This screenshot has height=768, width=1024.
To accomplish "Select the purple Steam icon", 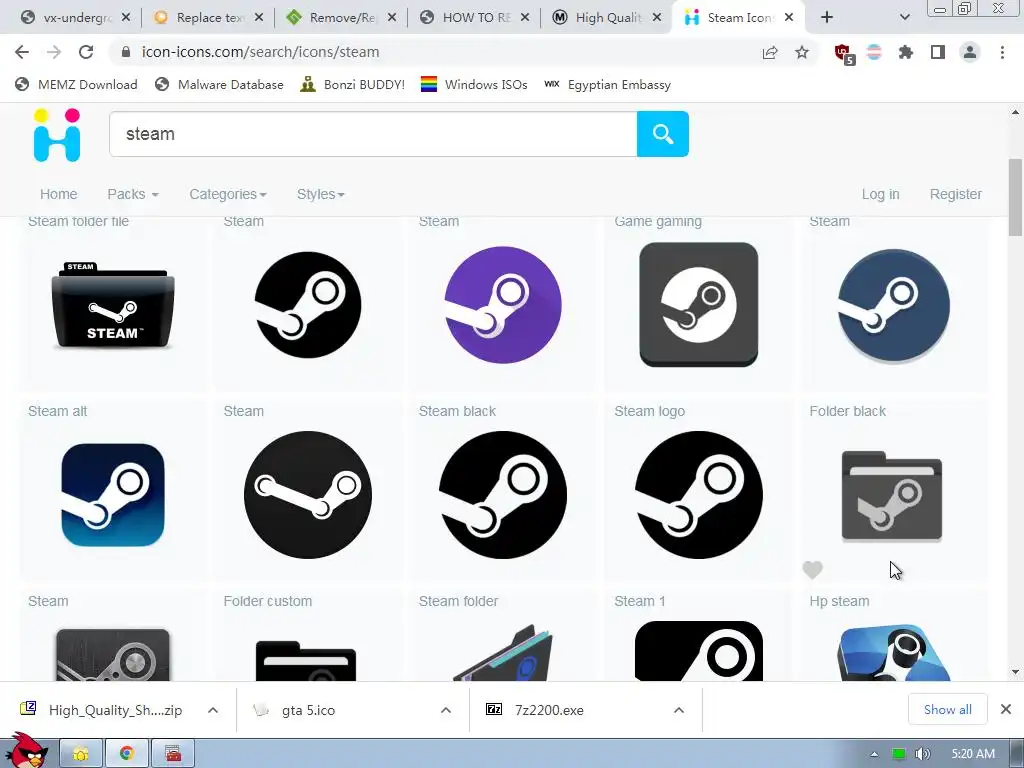I will coord(503,304).
